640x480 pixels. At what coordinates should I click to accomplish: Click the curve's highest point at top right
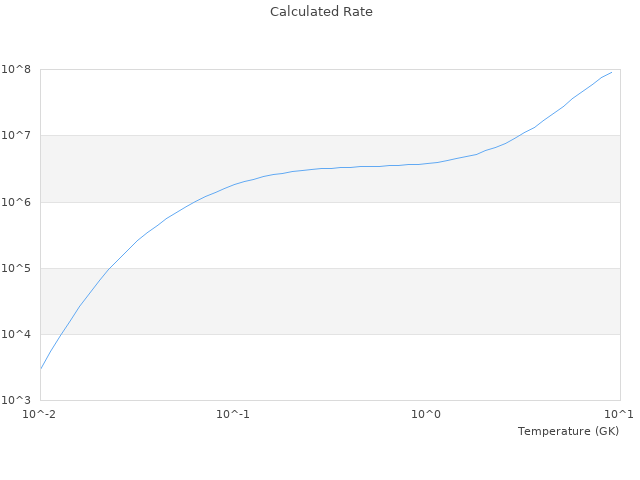click(x=611, y=72)
